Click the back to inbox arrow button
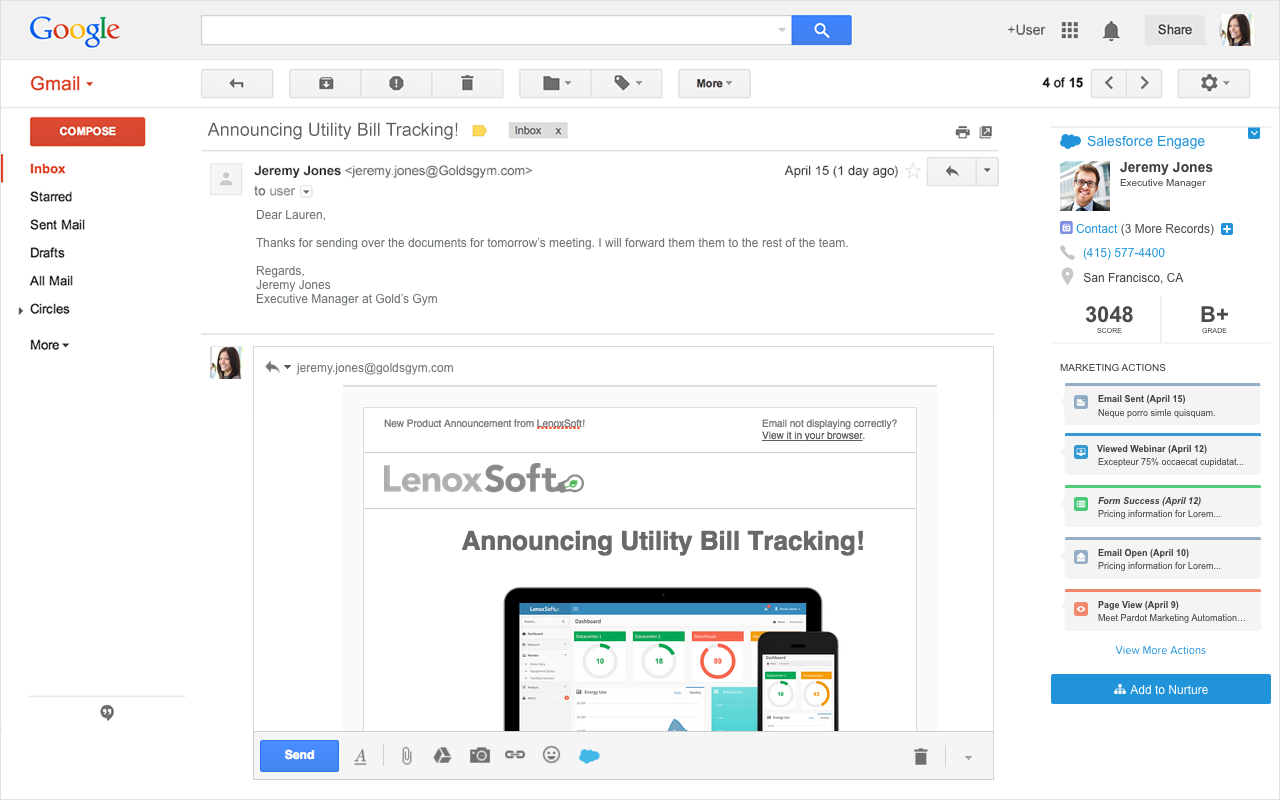 coord(237,83)
